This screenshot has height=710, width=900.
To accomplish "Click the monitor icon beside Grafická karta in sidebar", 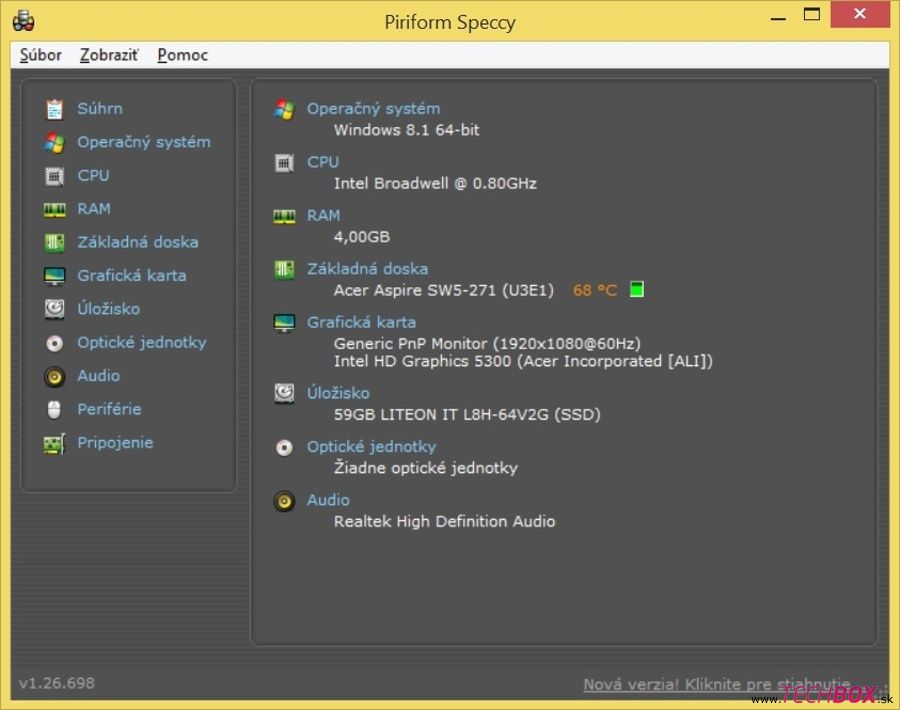I will [x=55, y=276].
